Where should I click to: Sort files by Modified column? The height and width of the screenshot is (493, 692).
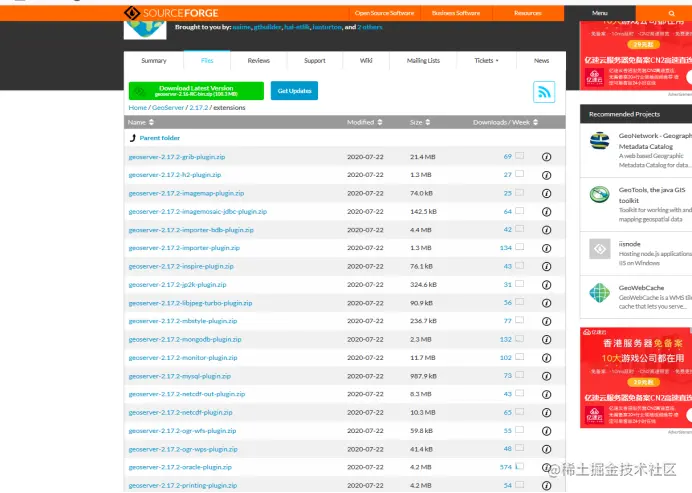(x=365, y=122)
